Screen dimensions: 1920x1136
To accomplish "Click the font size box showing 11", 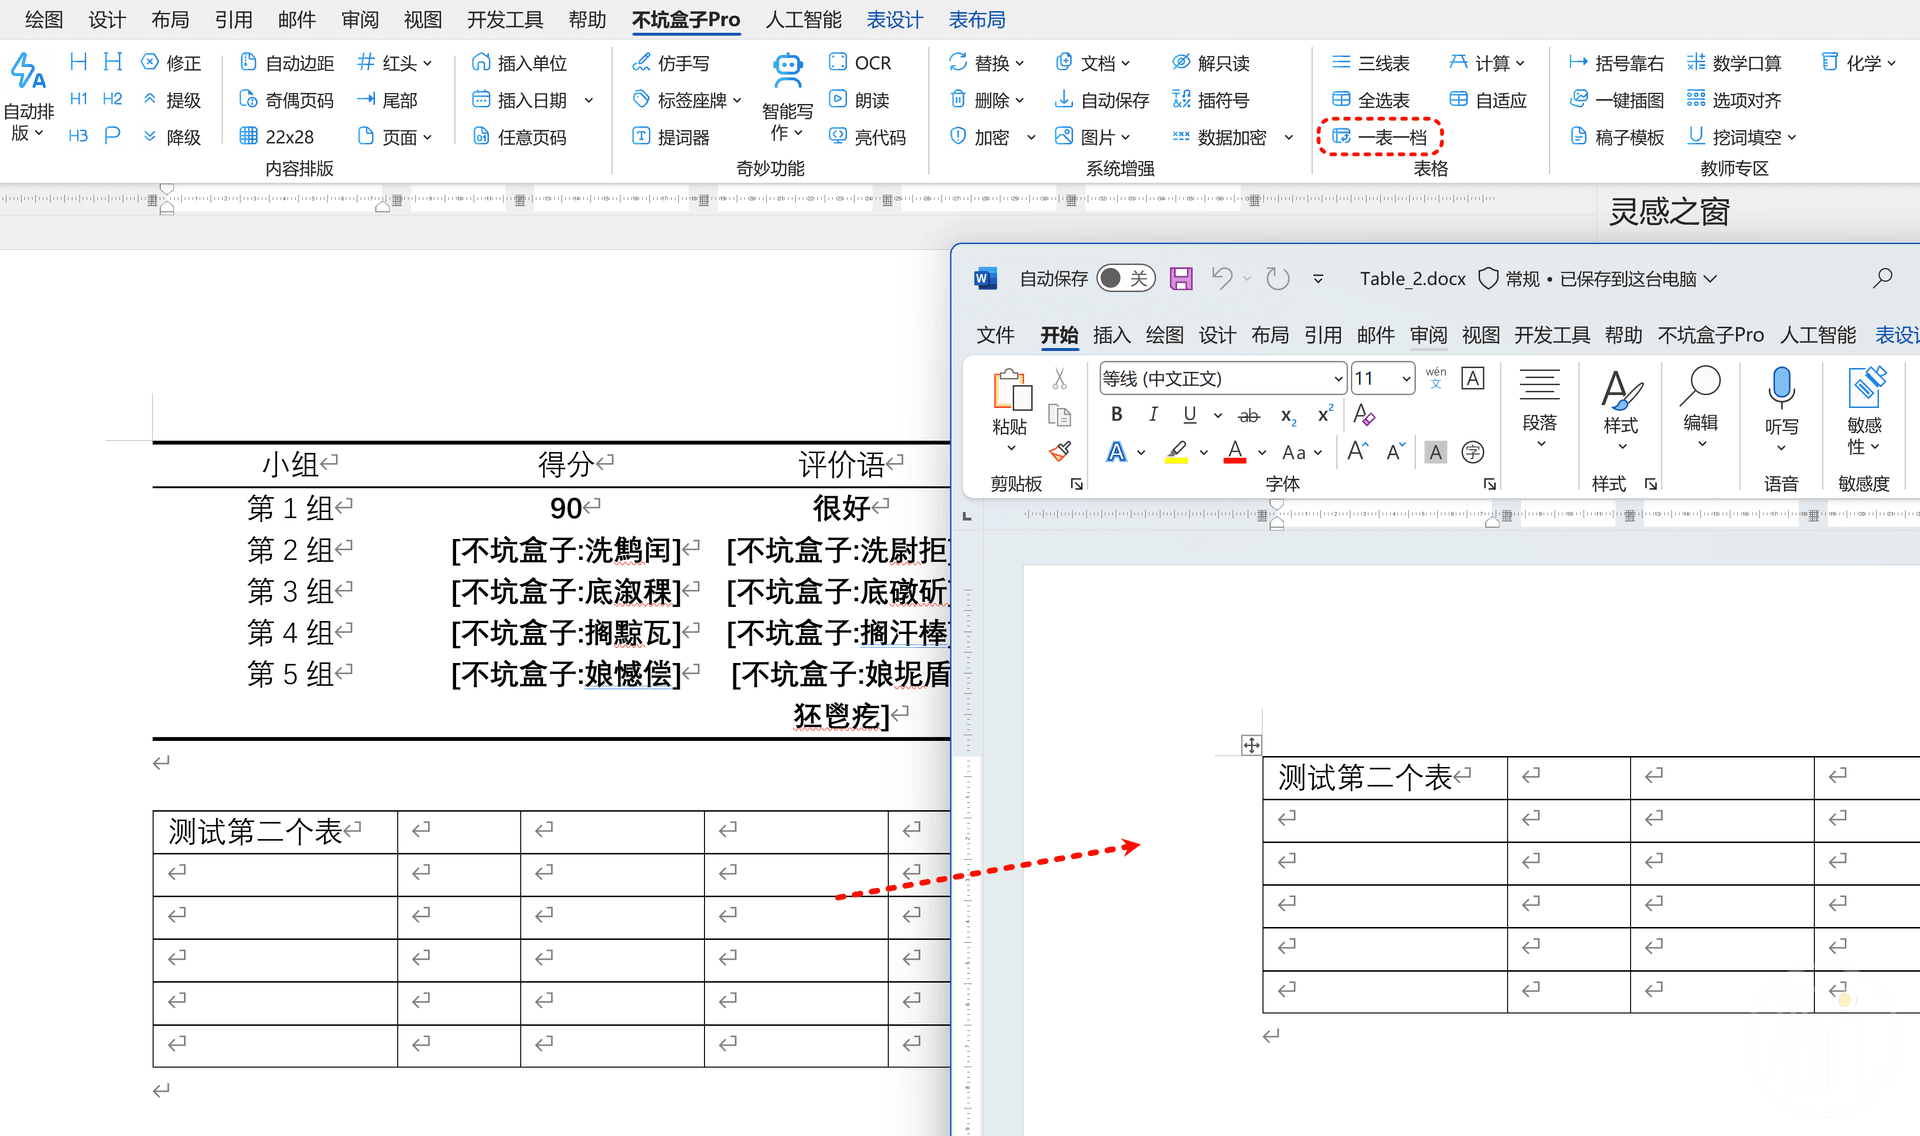I will [1382, 379].
